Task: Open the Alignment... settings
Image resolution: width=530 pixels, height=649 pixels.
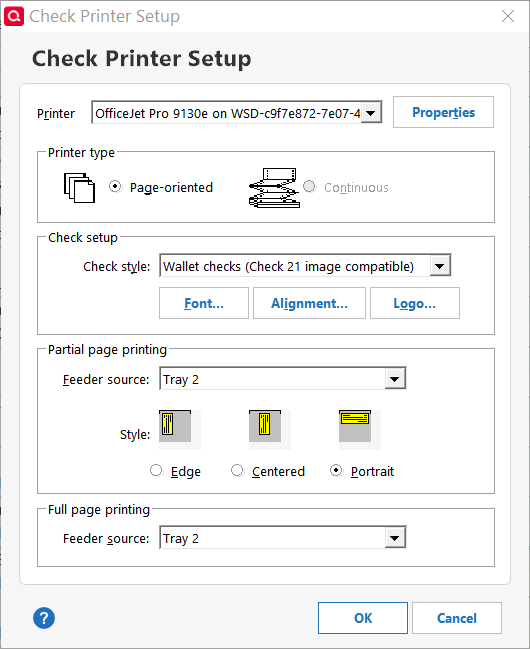Action: click(309, 303)
